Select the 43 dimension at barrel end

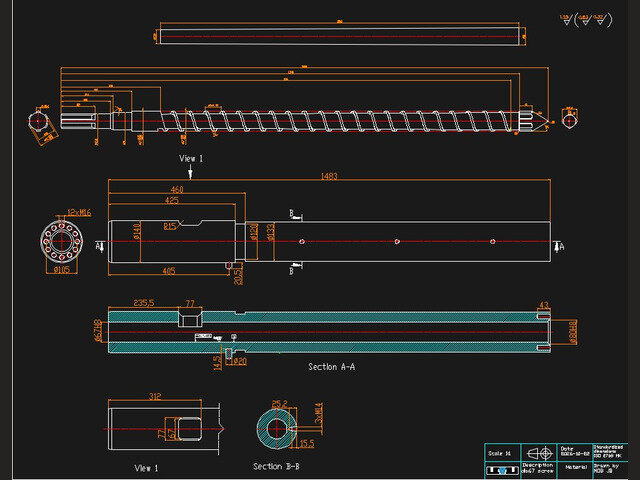tap(544, 305)
